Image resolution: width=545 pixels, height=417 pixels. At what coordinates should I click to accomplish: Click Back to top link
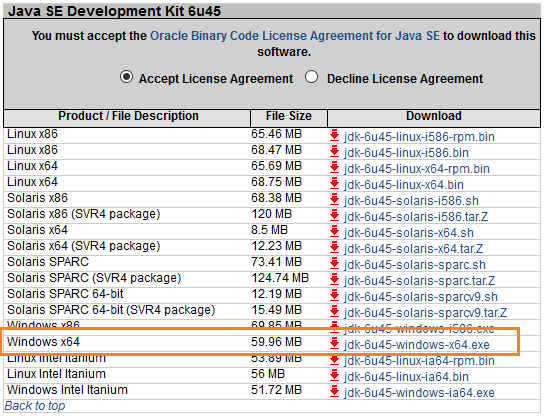[35, 406]
